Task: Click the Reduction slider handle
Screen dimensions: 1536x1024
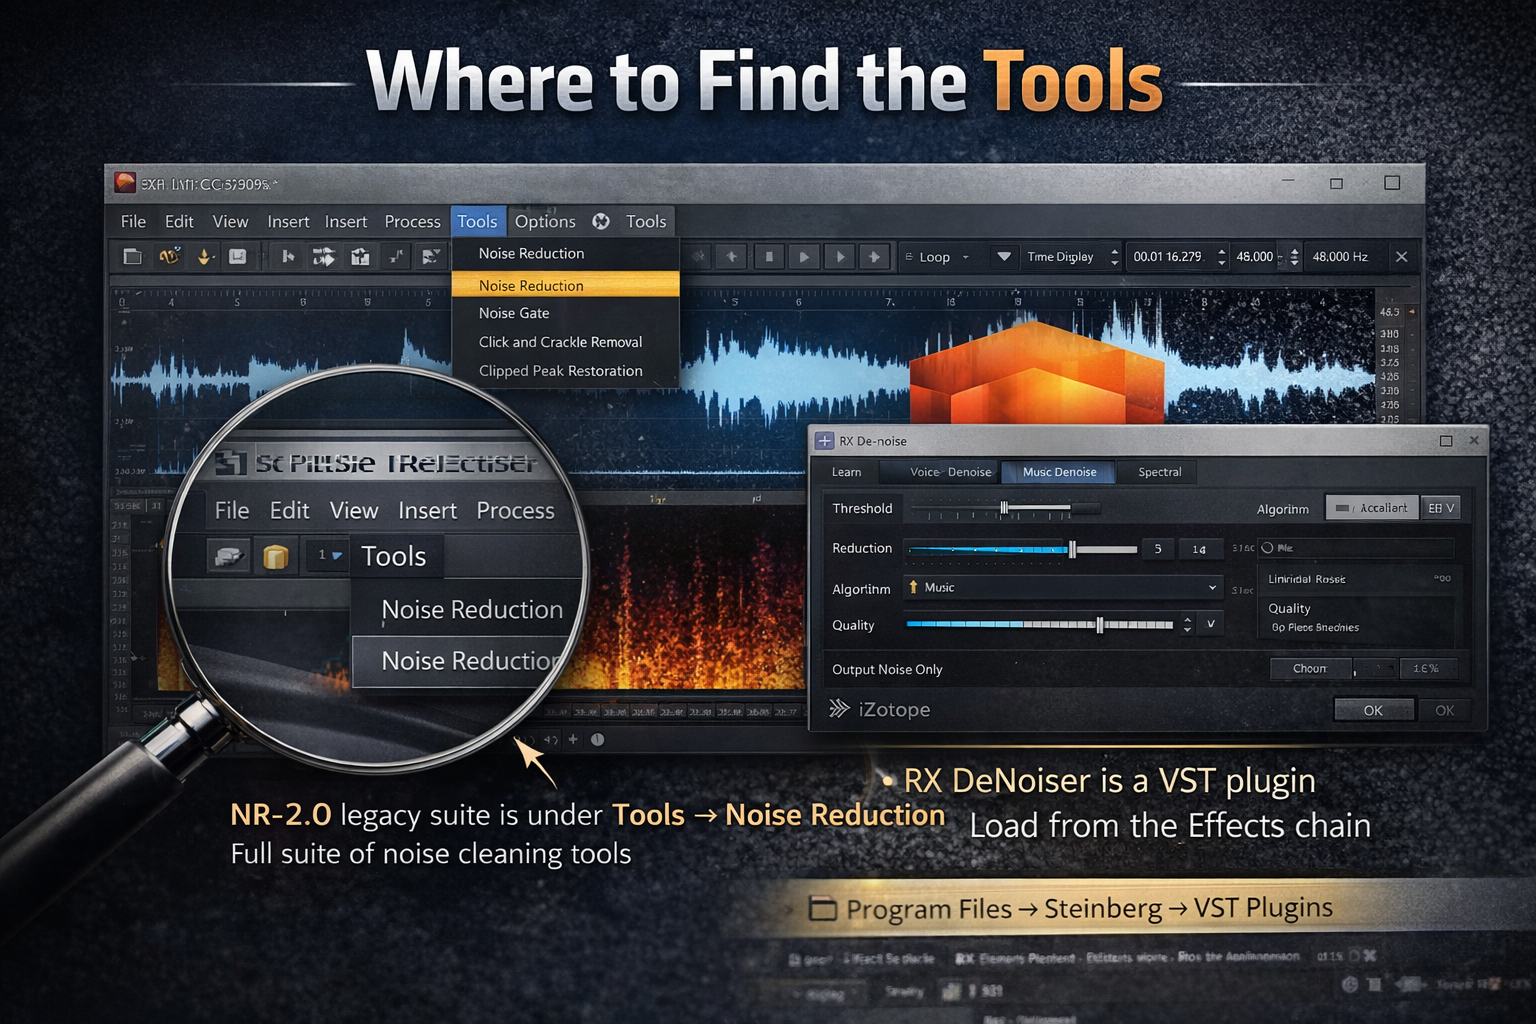Action: 1072,549
